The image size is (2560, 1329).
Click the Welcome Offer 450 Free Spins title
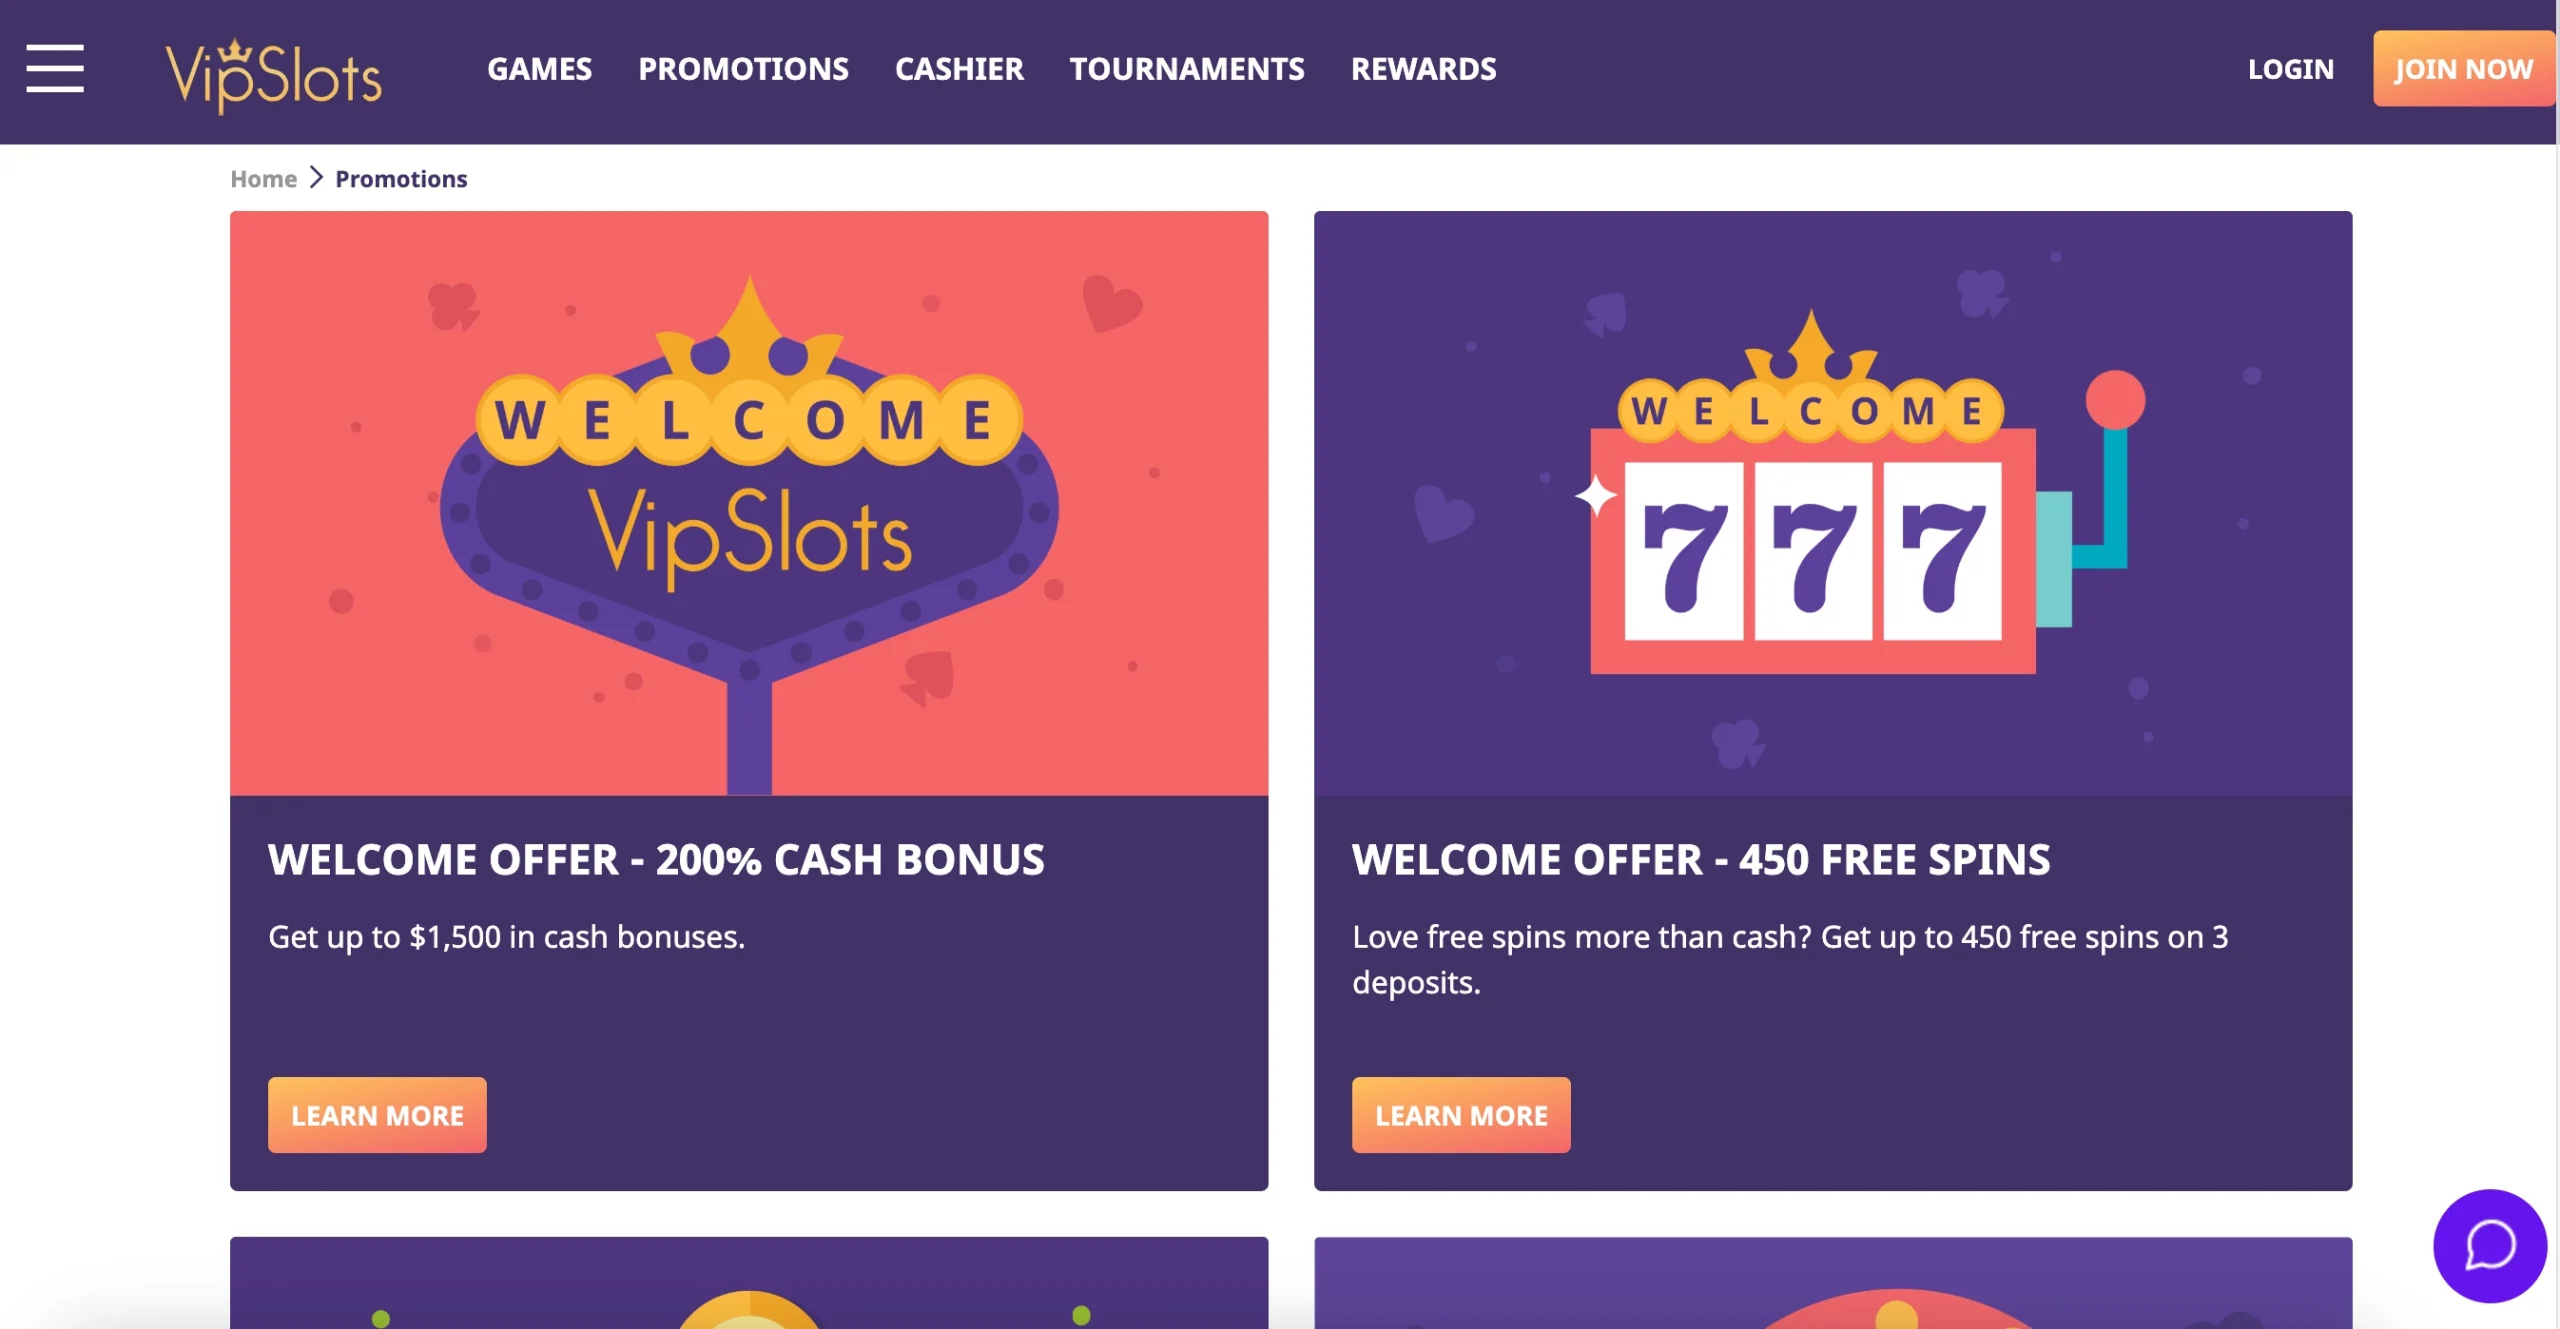point(1701,860)
